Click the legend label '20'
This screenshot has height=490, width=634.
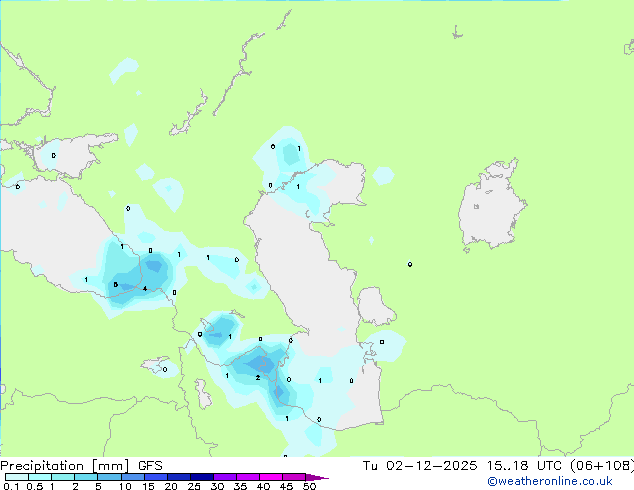(171, 486)
